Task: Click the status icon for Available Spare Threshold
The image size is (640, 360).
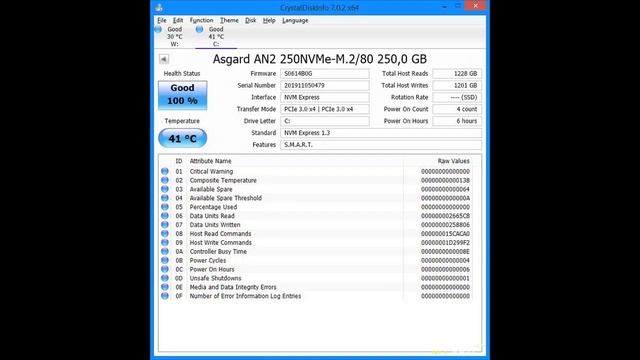Action: tap(165, 198)
